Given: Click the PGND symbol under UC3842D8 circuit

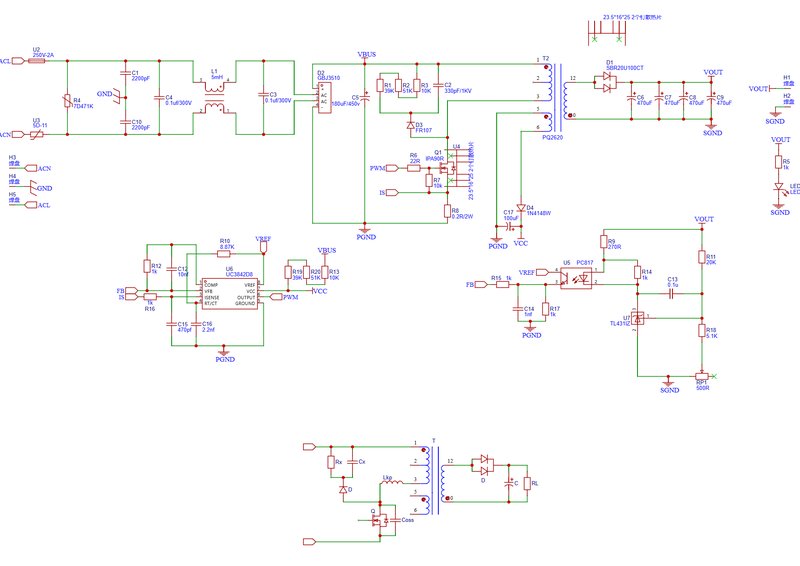Looking at the screenshot, I should tap(224, 355).
